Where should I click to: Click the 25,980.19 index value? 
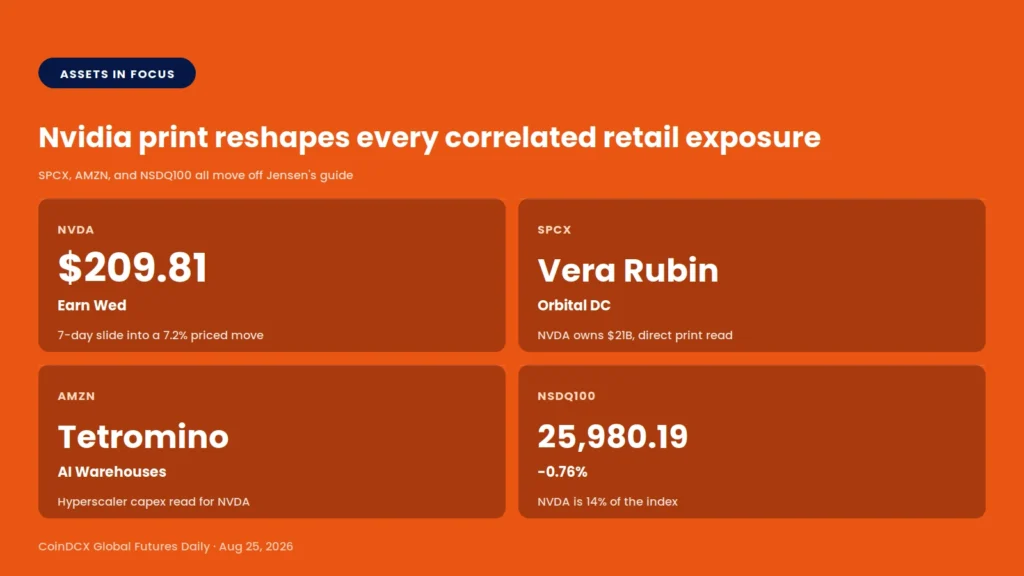613,436
